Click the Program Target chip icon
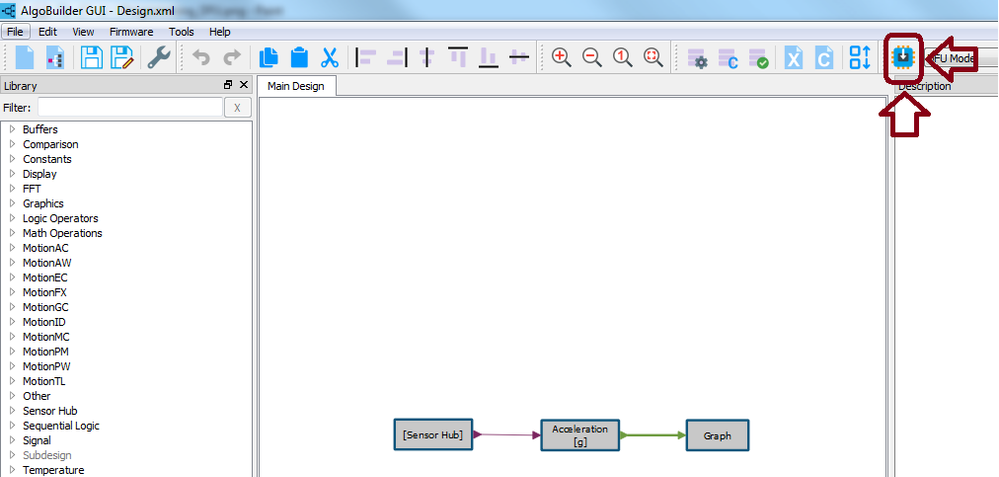 902,58
